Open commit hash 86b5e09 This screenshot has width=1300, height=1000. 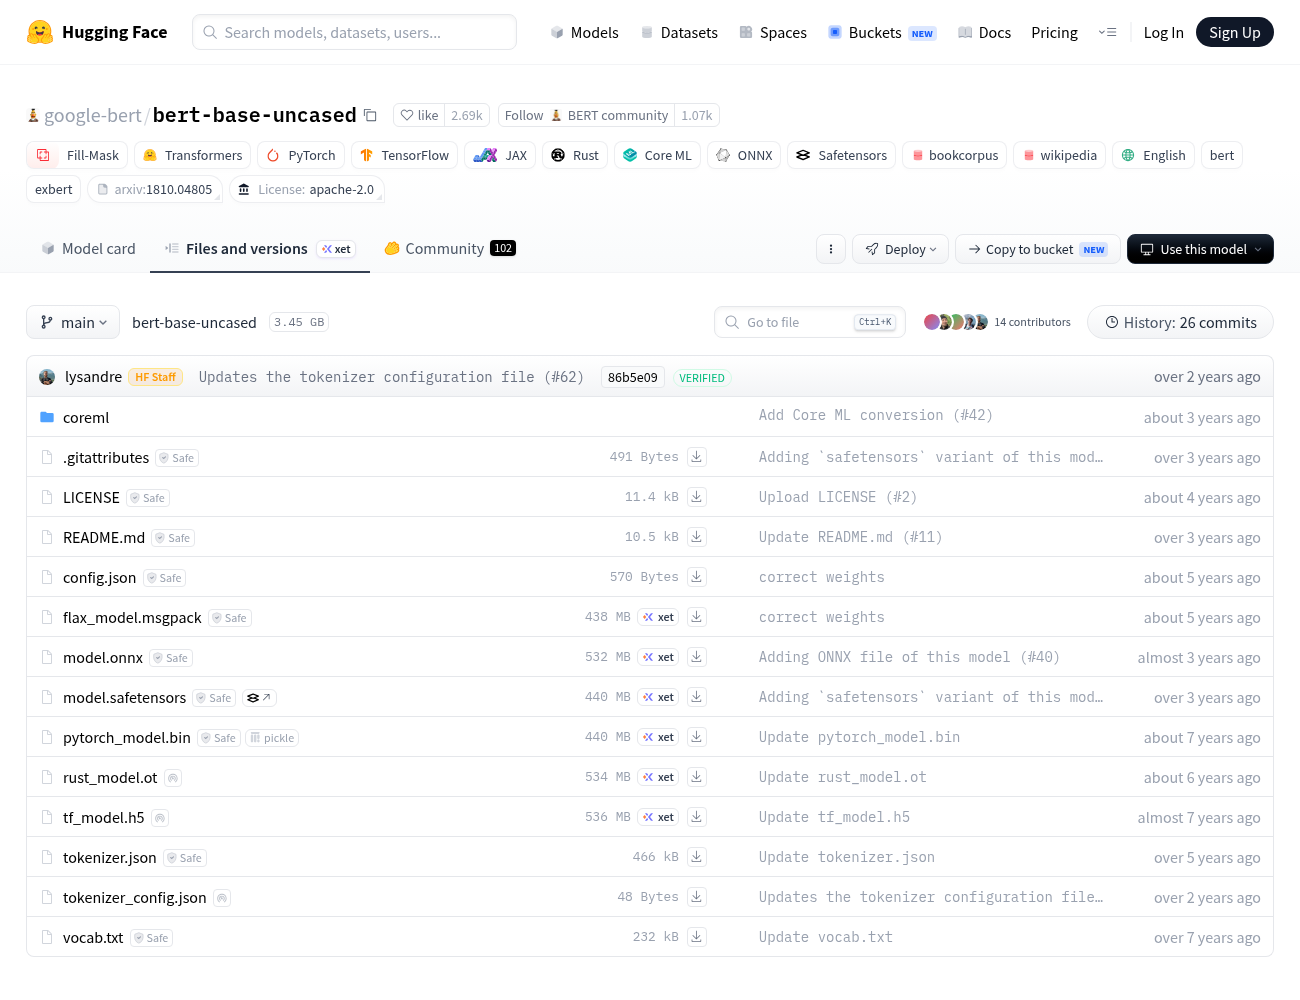pyautogui.click(x=633, y=377)
